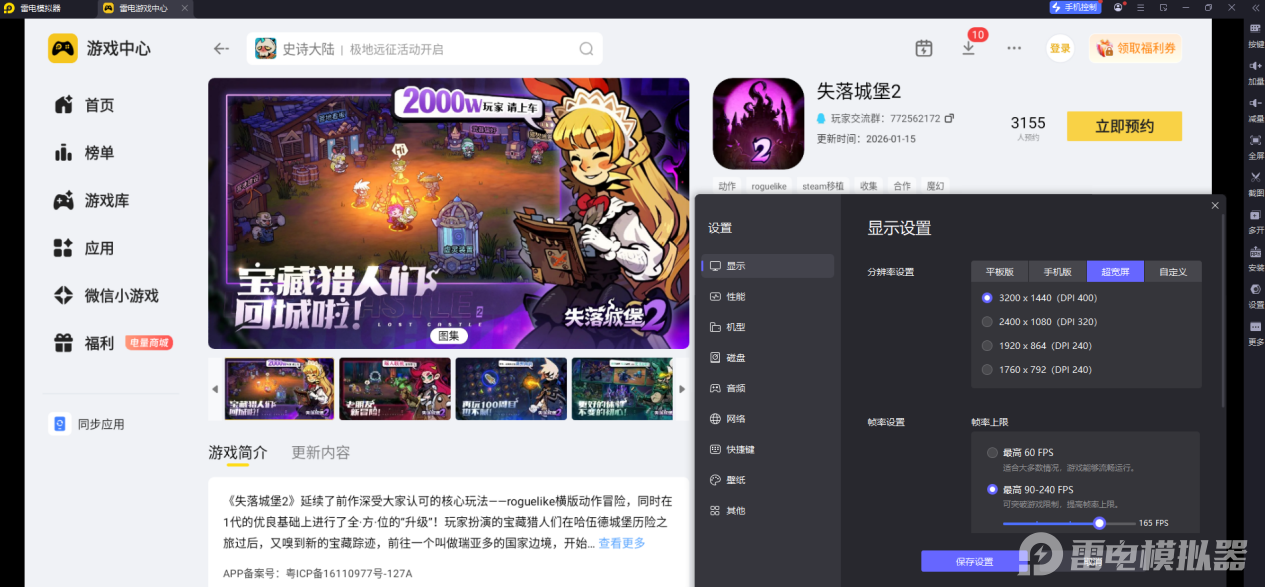Click the 登录 login button

[1060, 48]
